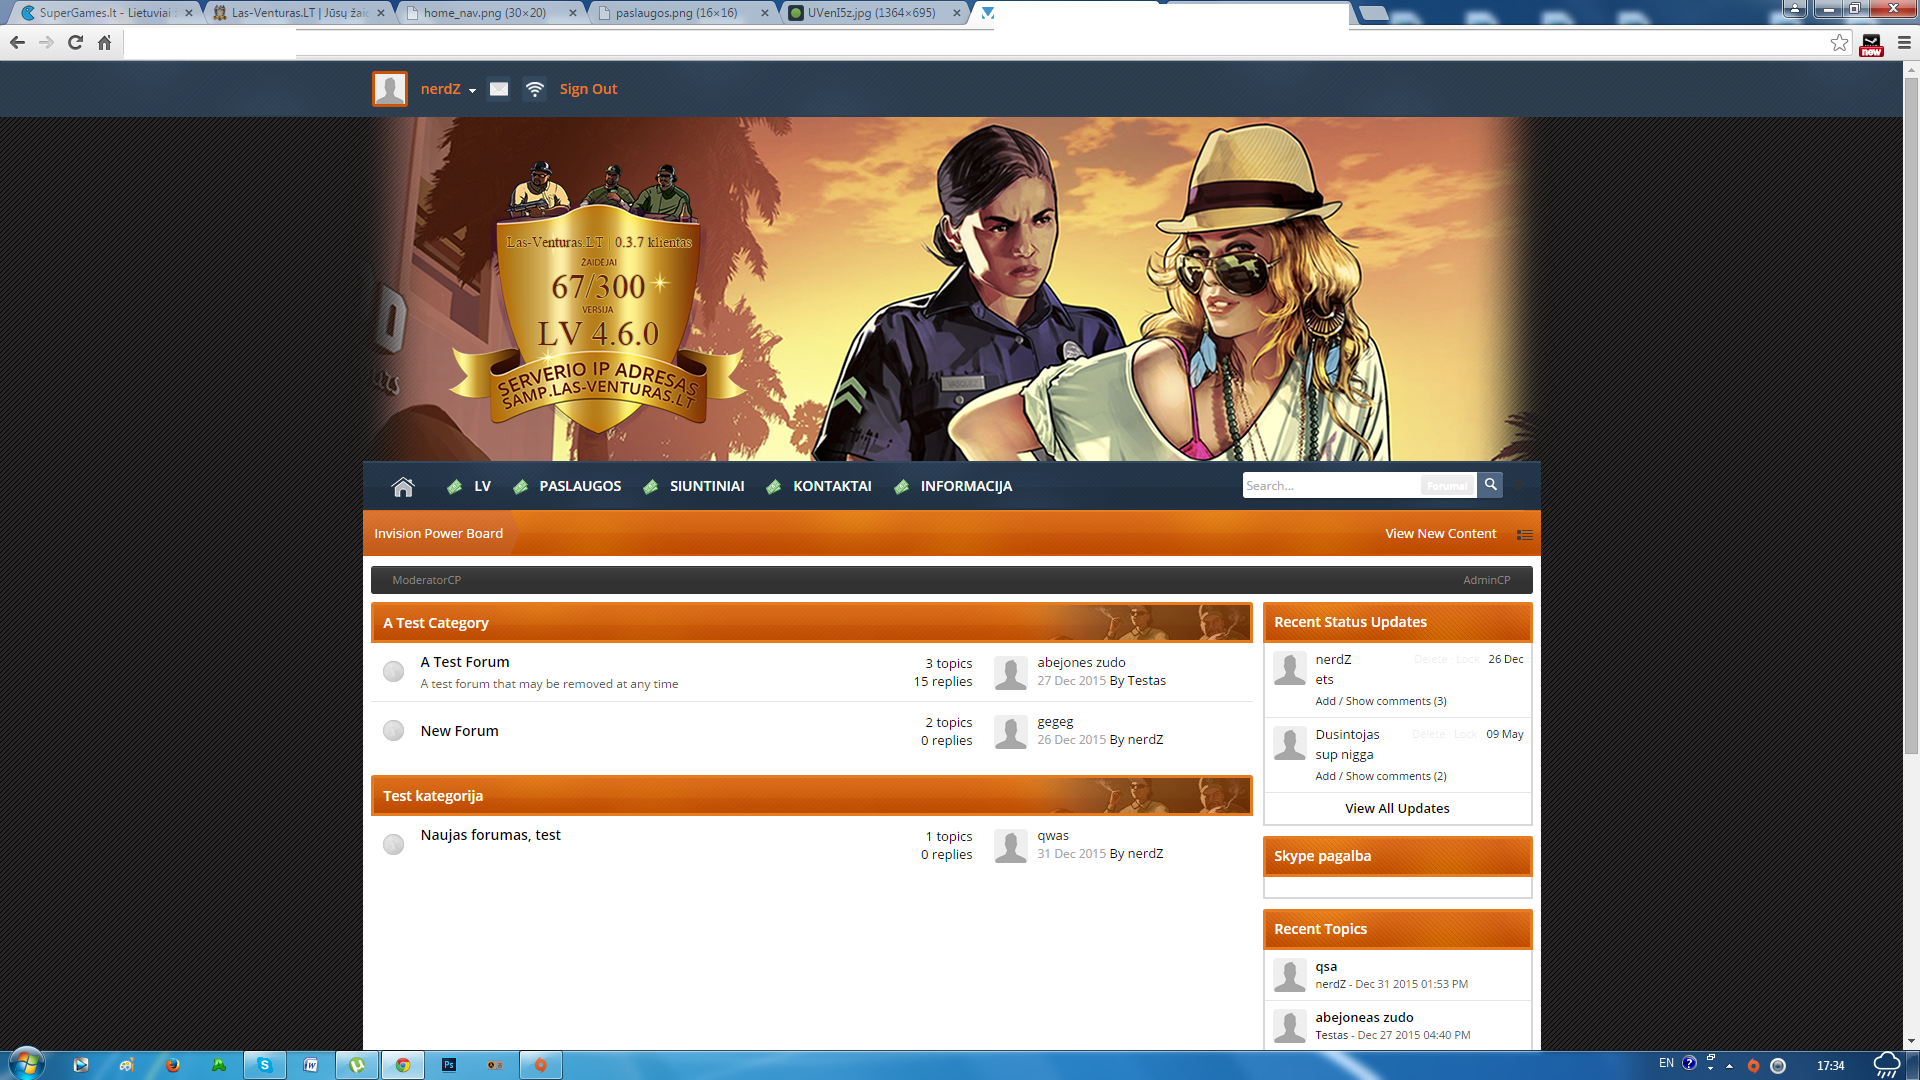The height and width of the screenshot is (1080, 1920).
Task: Open the notifications feed icon
Action: 535,89
